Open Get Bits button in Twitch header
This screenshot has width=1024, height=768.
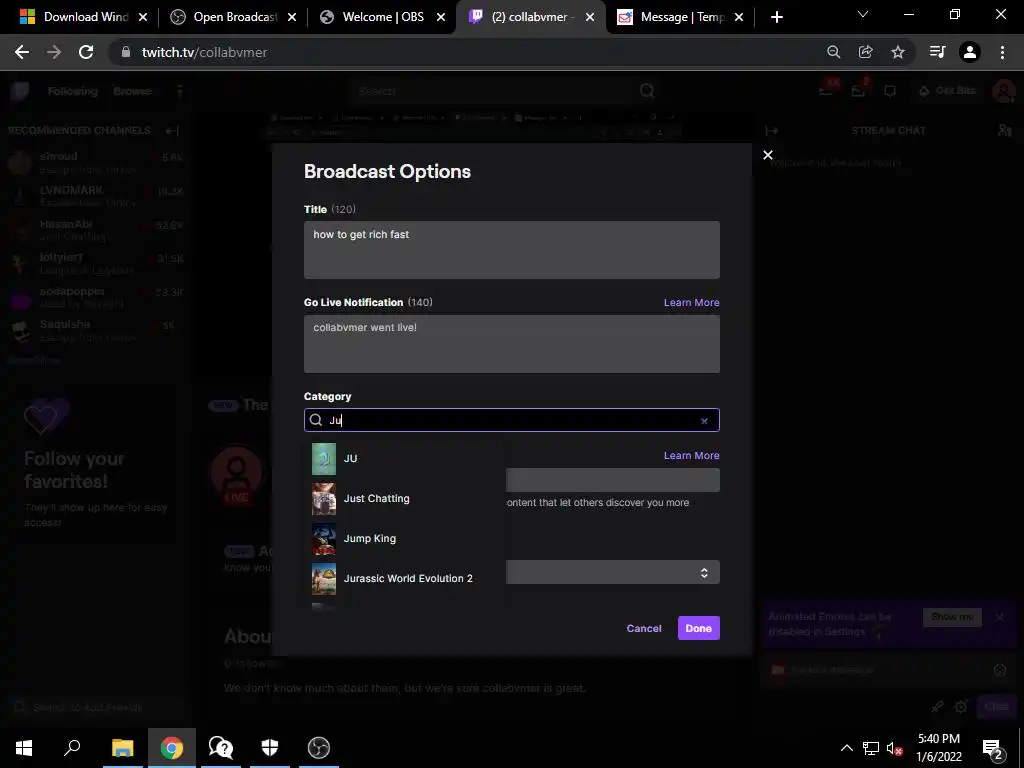point(947,91)
